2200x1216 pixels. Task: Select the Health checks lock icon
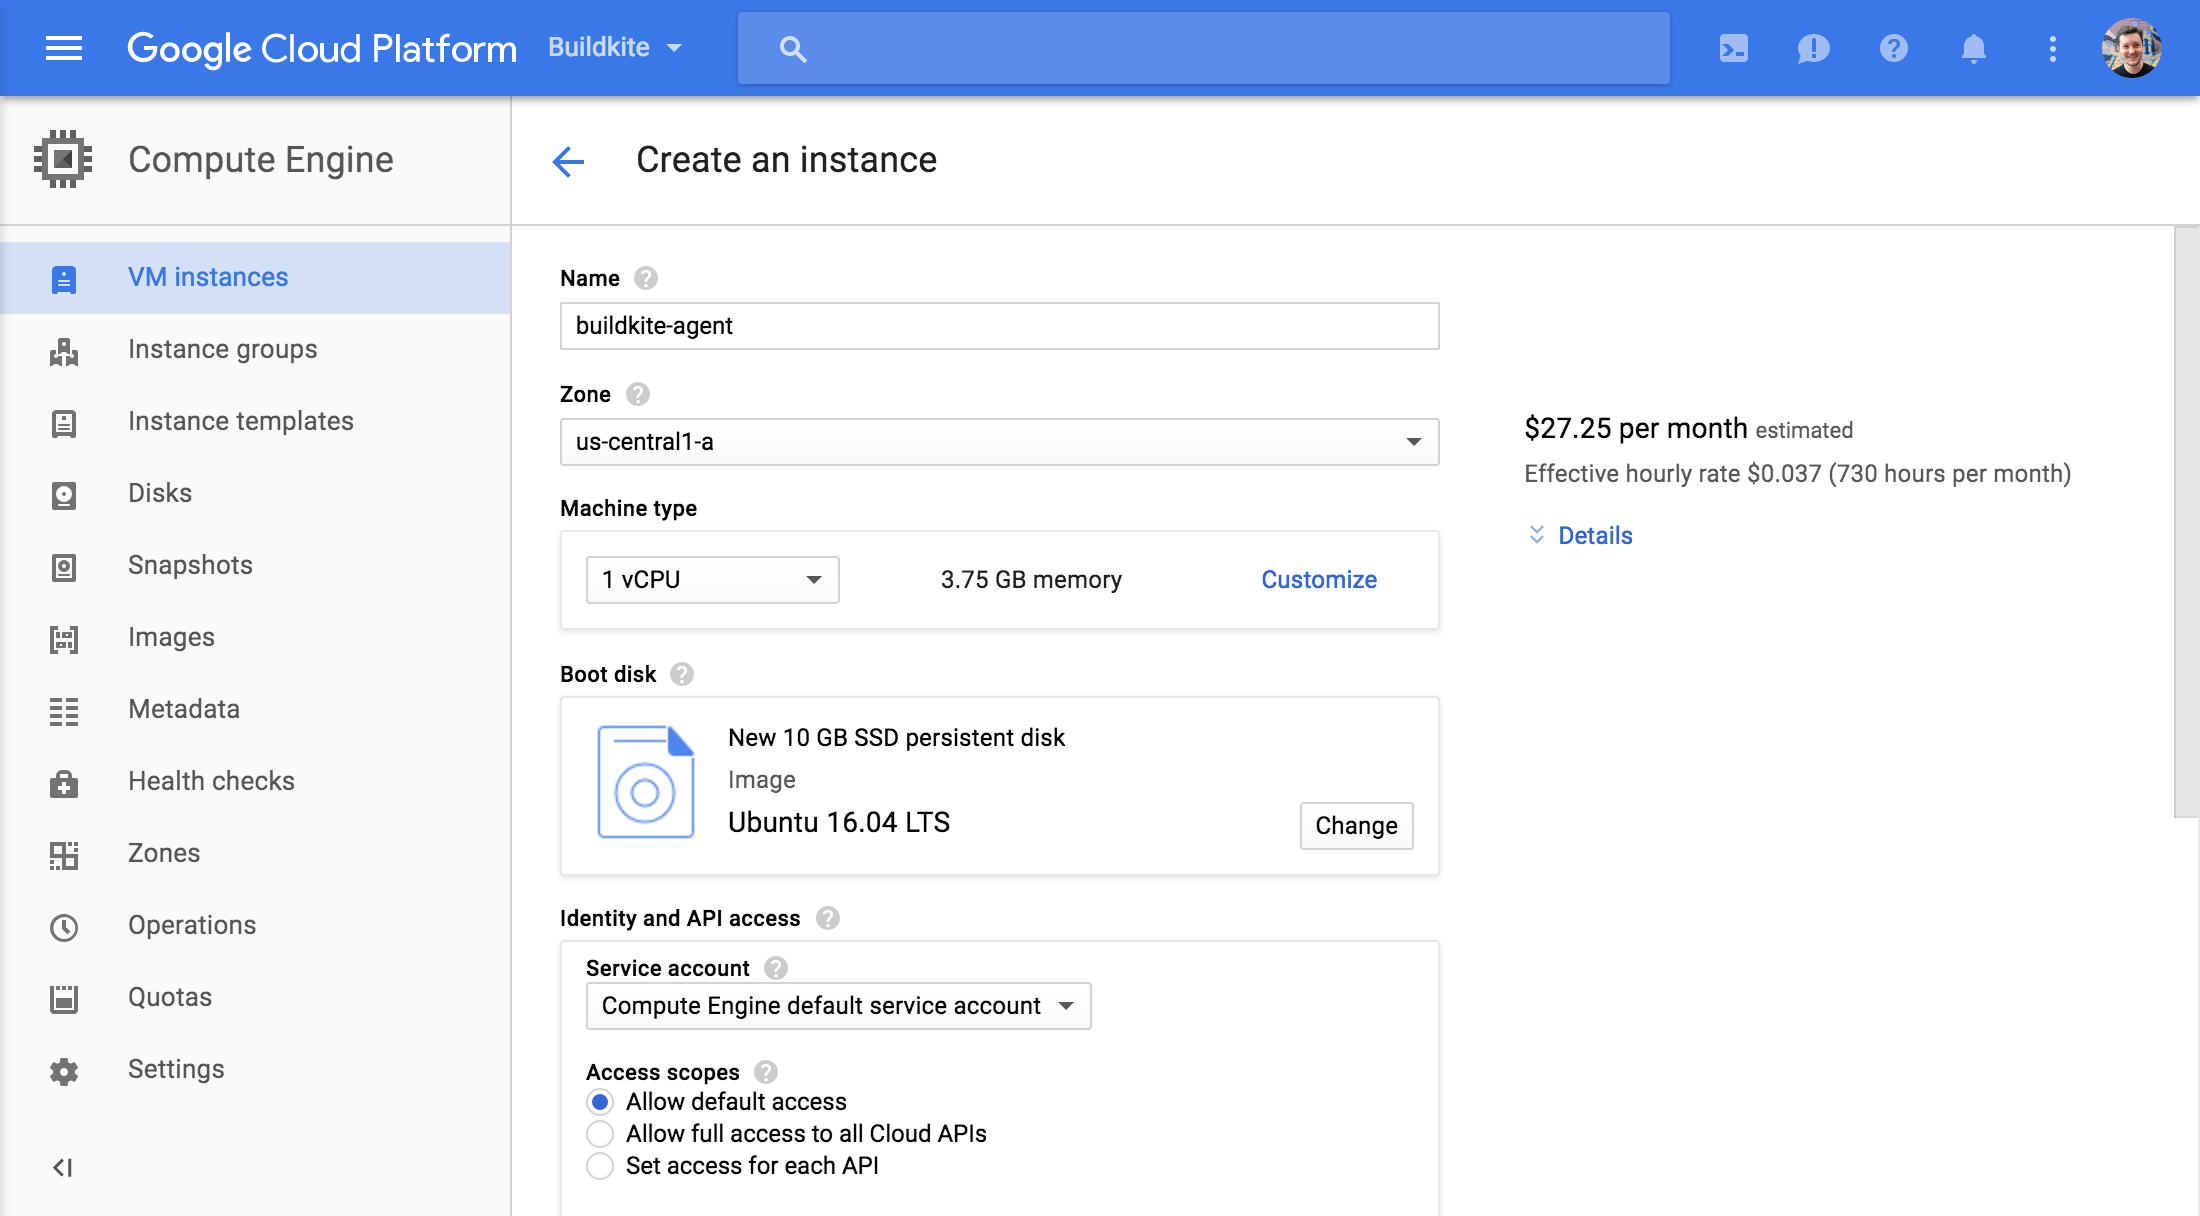click(64, 783)
